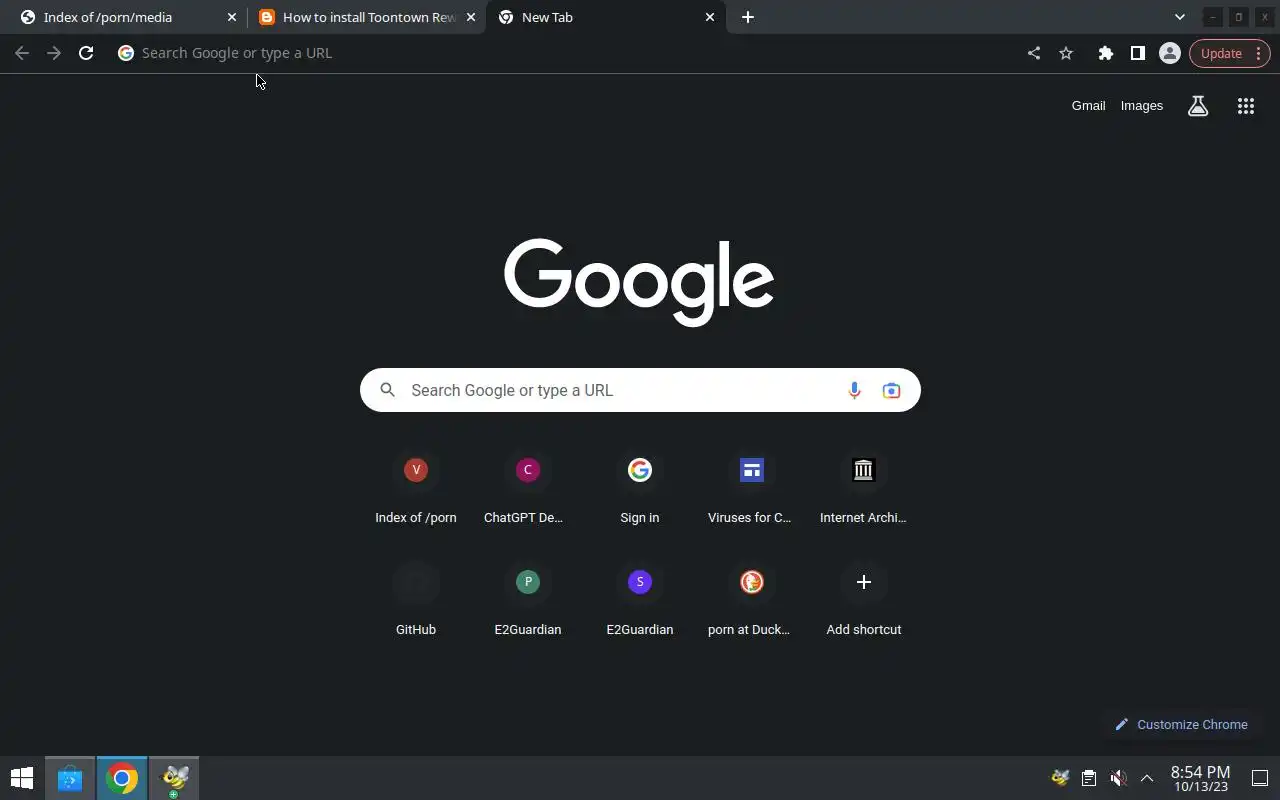Image resolution: width=1280 pixels, height=800 pixels.
Task: Click the forward navigation arrow
Action: click(x=54, y=53)
